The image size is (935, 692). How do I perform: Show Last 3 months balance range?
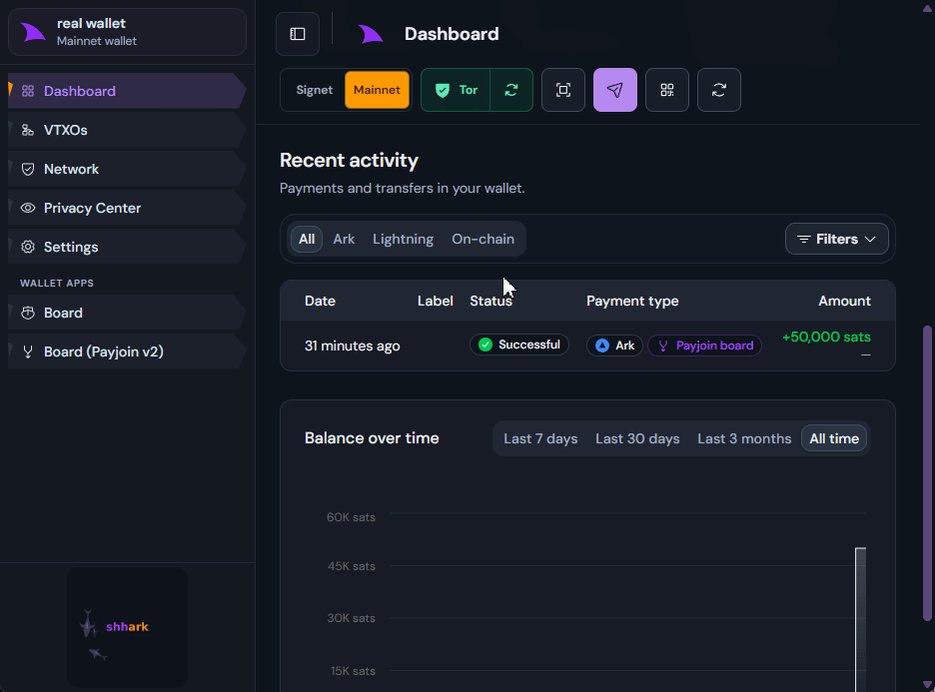(744, 439)
